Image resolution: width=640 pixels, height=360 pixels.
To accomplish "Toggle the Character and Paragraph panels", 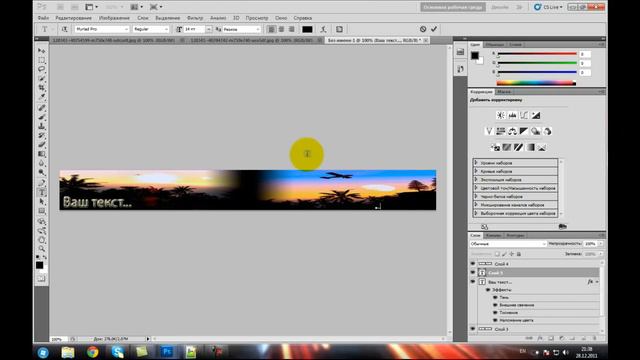I will click(339, 29).
